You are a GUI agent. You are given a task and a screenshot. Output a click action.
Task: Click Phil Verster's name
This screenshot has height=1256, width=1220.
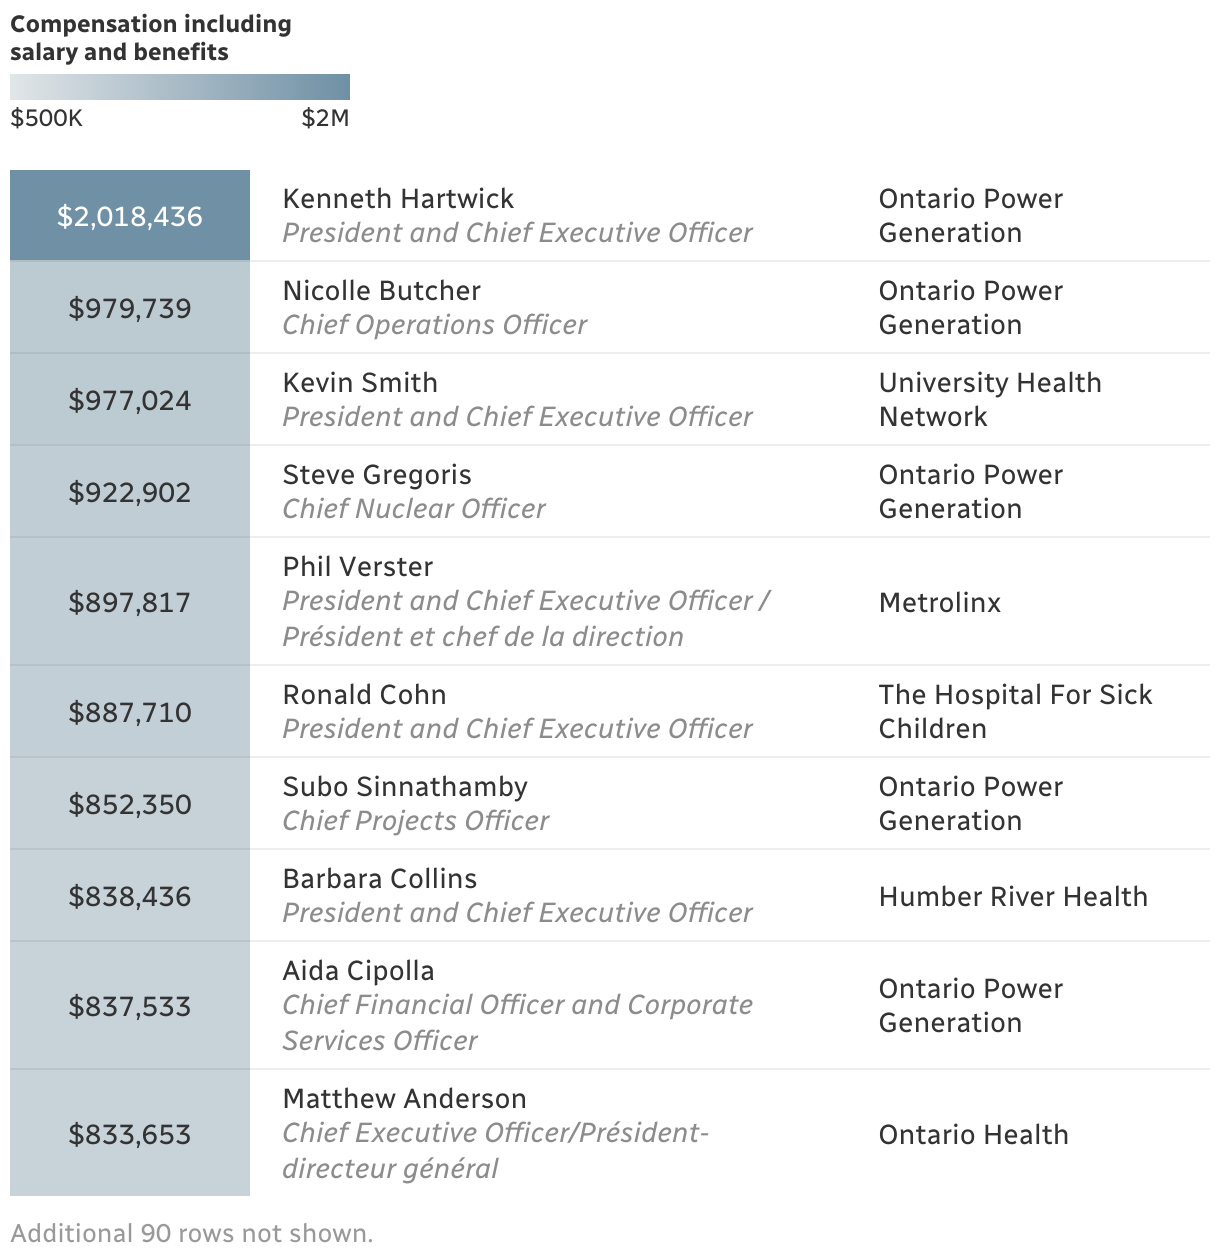click(x=358, y=567)
